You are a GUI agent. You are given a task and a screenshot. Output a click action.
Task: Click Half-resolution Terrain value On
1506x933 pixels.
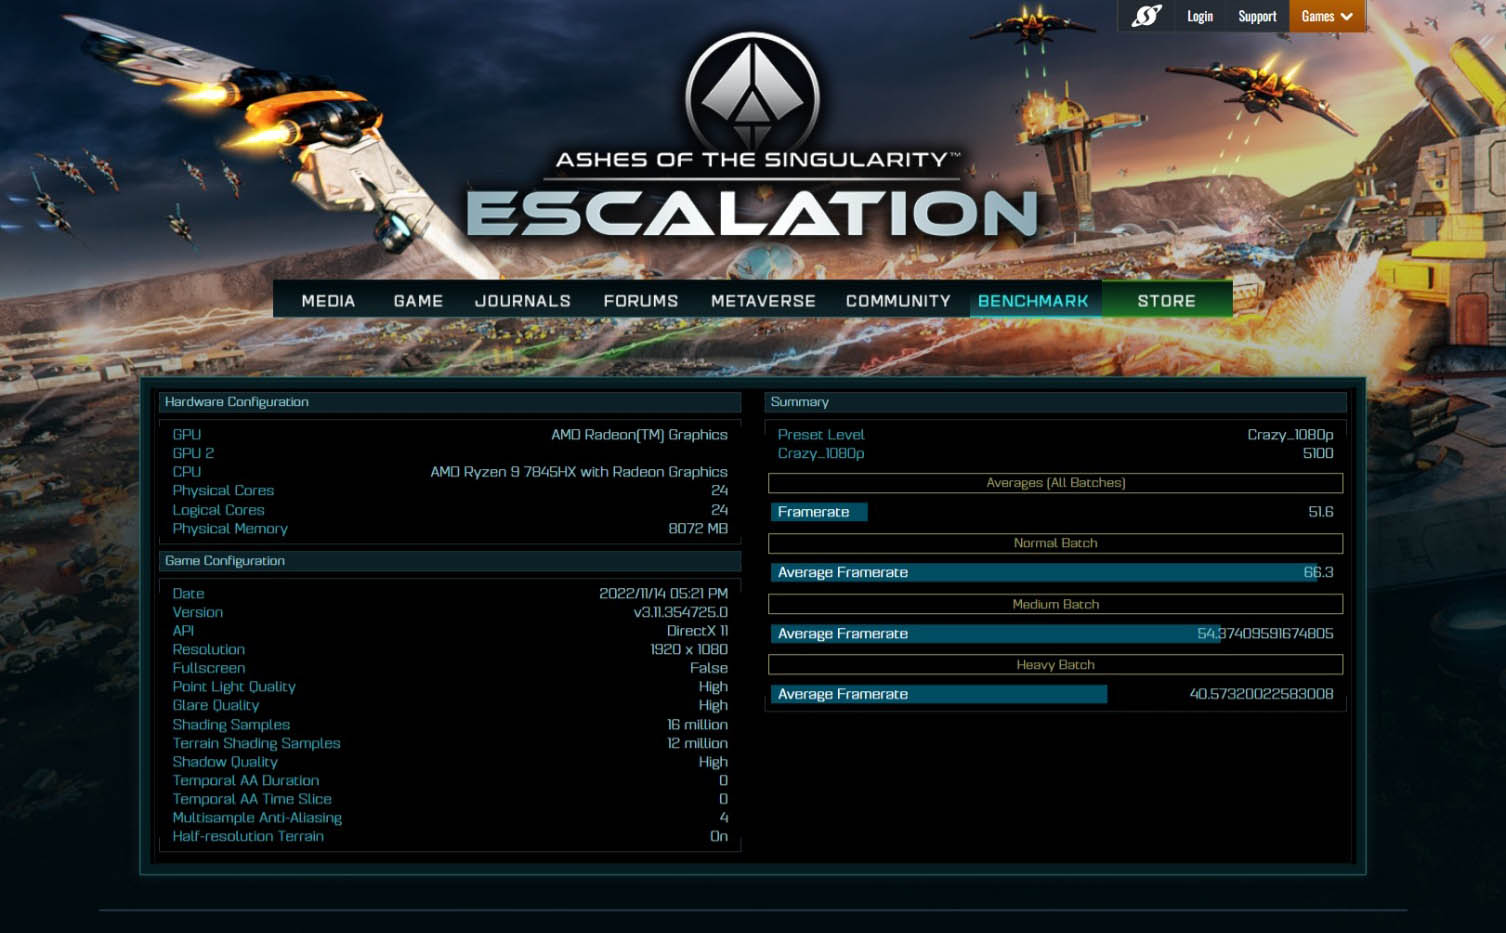(x=719, y=836)
